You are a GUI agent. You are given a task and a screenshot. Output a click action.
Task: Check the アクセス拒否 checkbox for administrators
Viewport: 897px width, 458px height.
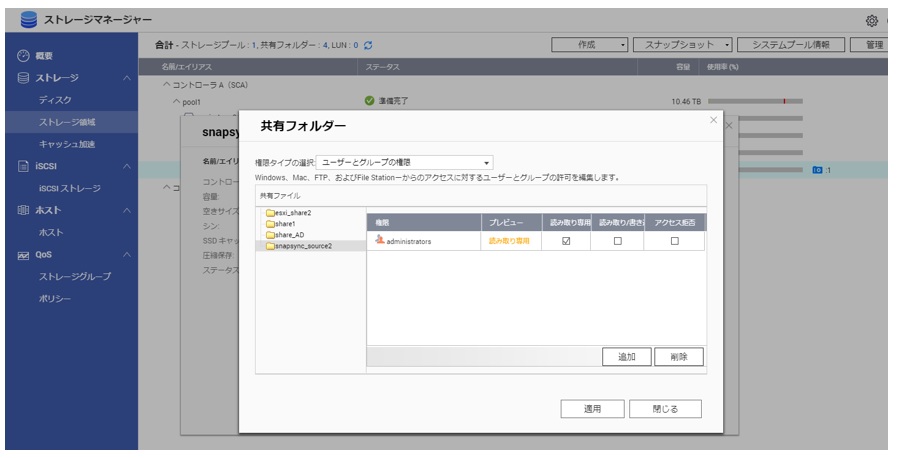click(x=674, y=241)
